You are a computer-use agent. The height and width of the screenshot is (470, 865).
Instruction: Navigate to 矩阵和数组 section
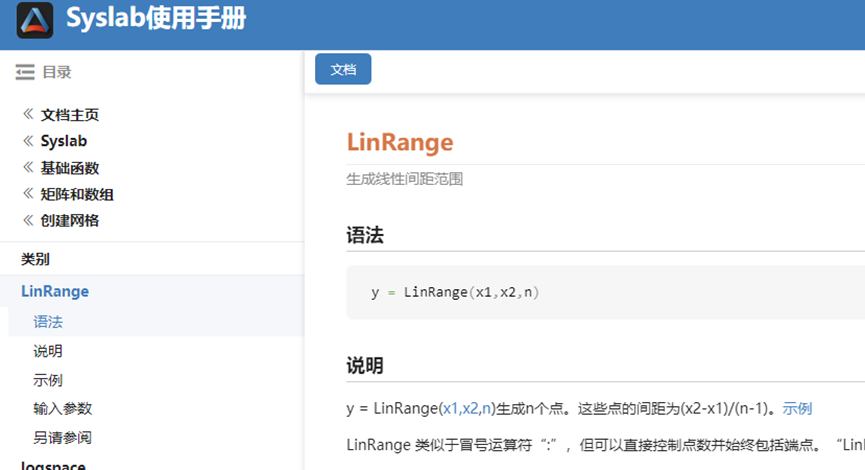77,194
